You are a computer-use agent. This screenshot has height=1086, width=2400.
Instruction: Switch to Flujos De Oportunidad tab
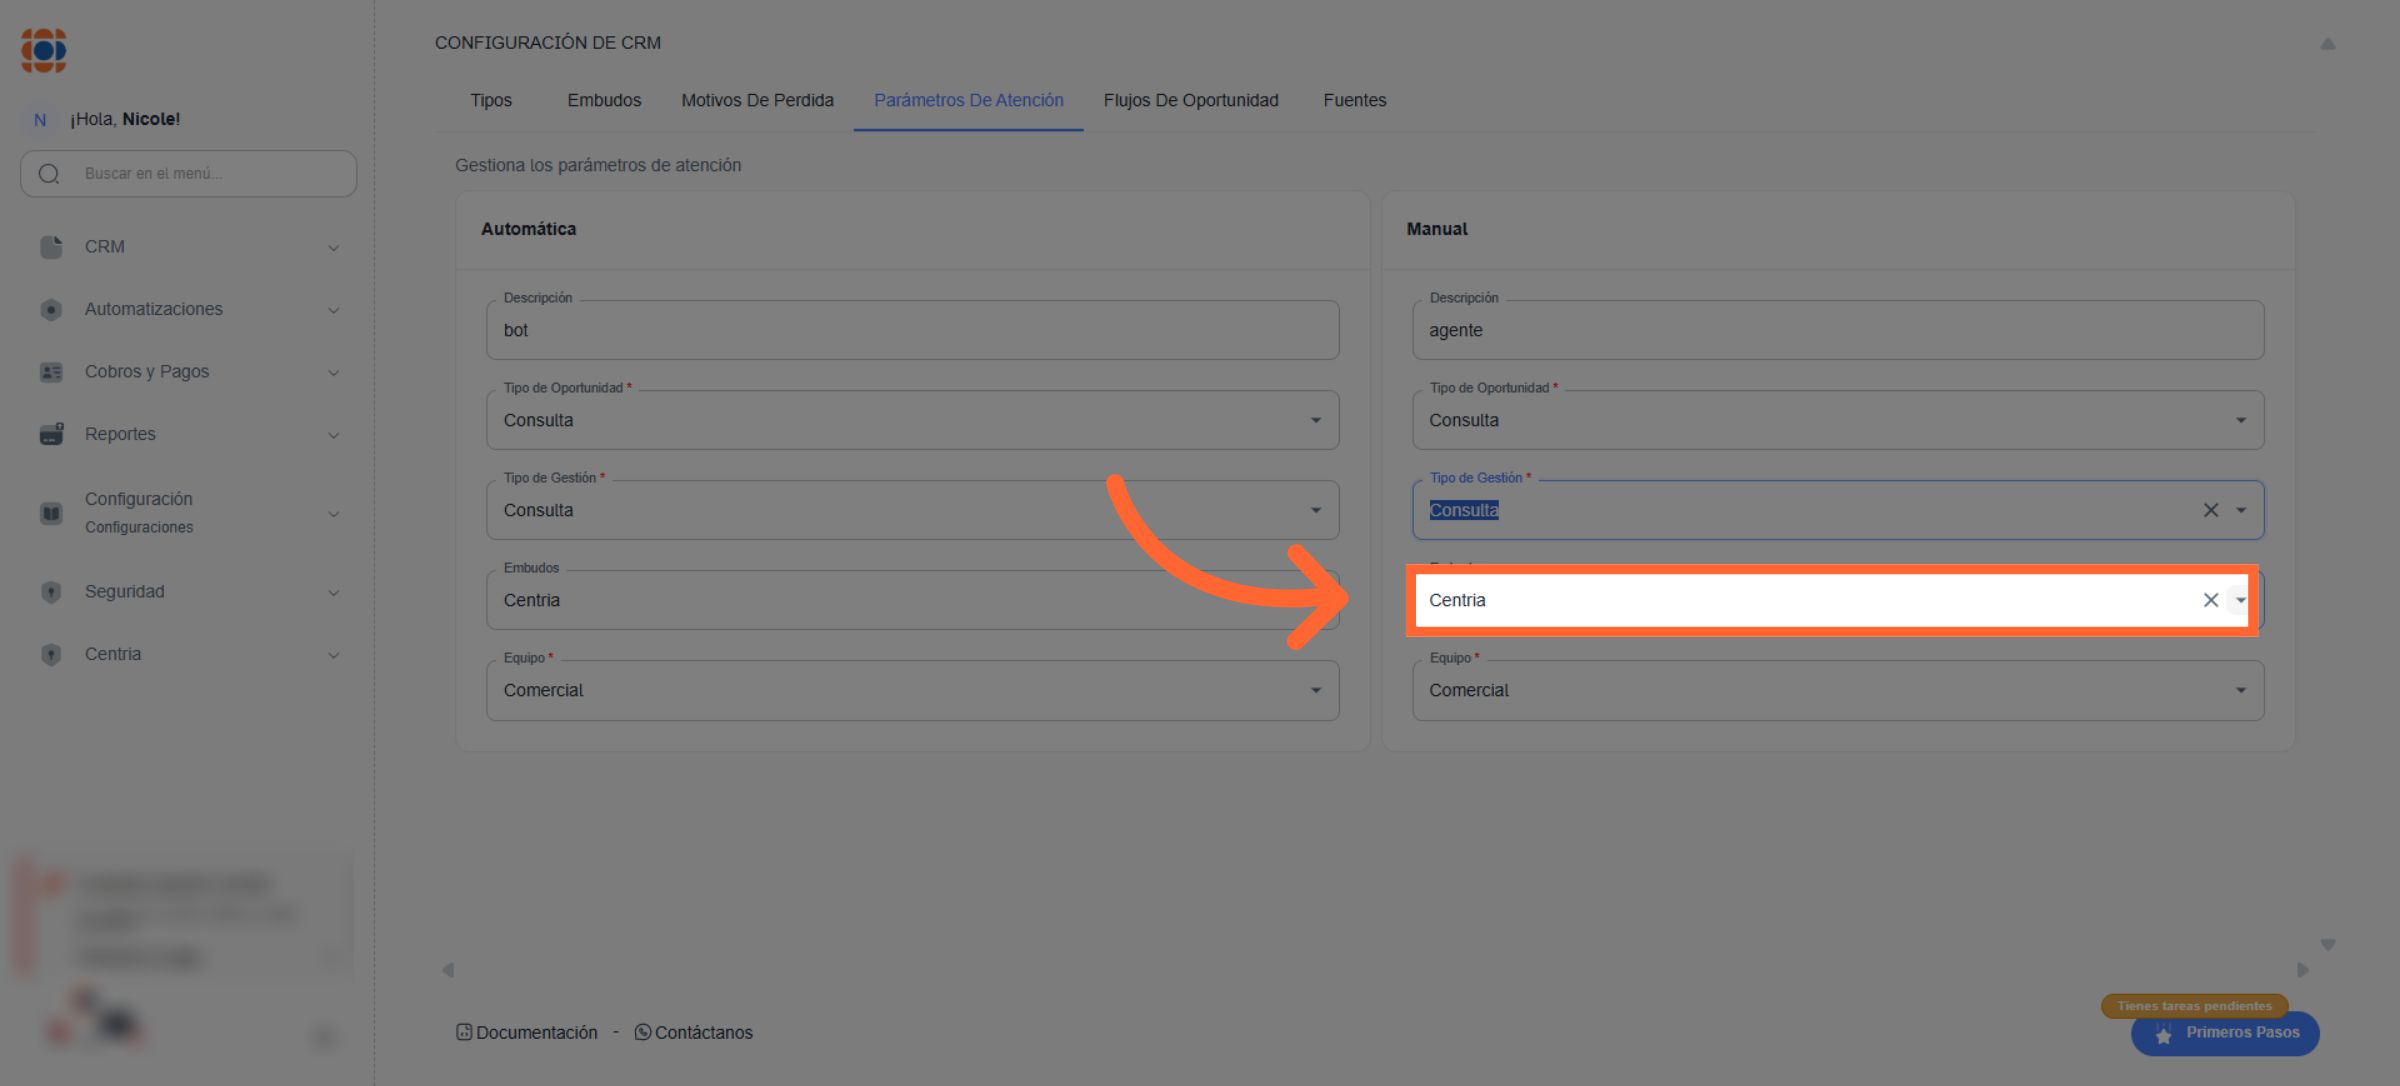[x=1190, y=100]
